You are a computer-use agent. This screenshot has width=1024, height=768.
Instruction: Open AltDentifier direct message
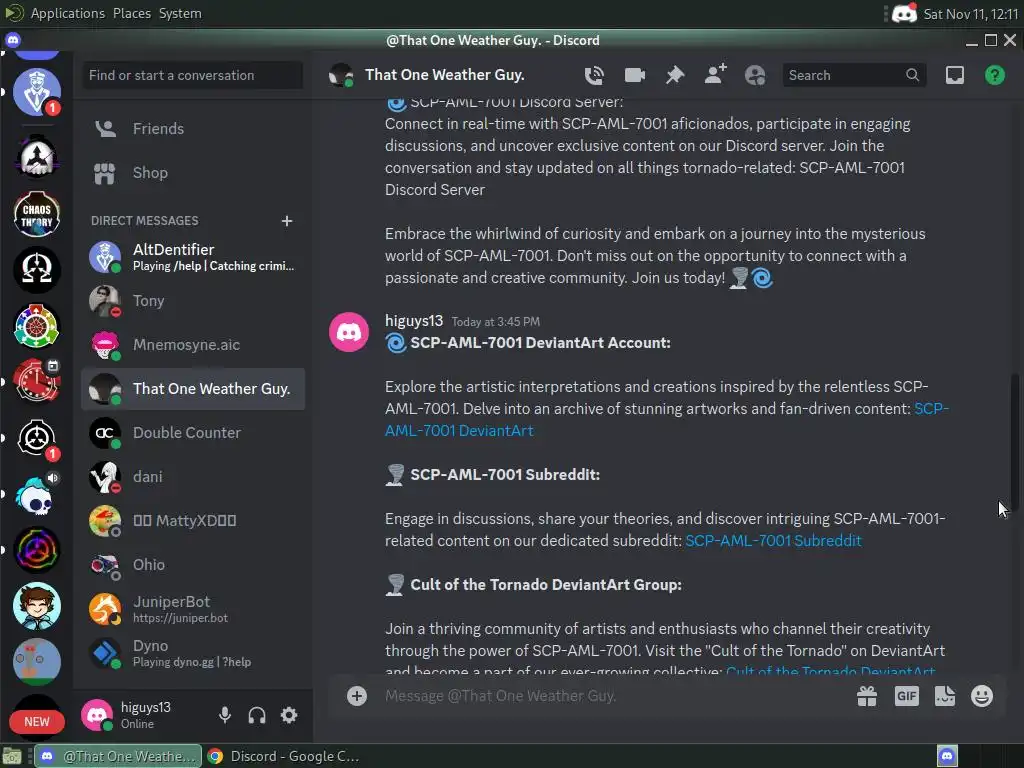point(193,257)
